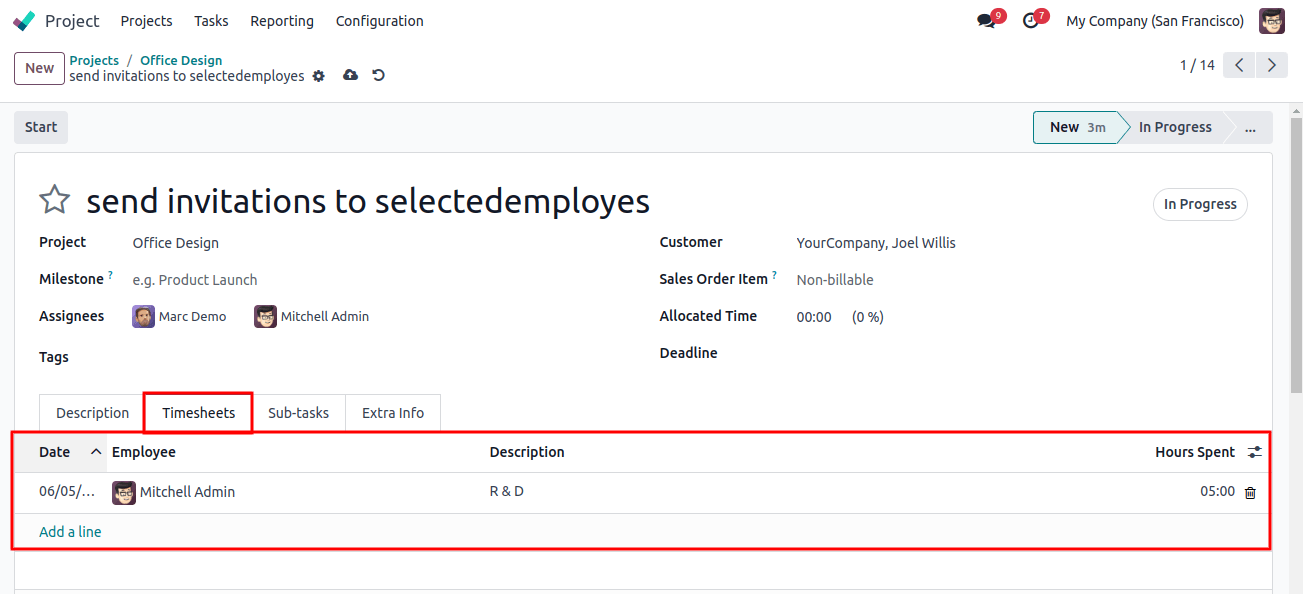Switch to the Timesheets tab
The height and width of the screenshot is (594, 1303).
coord(199,413)
